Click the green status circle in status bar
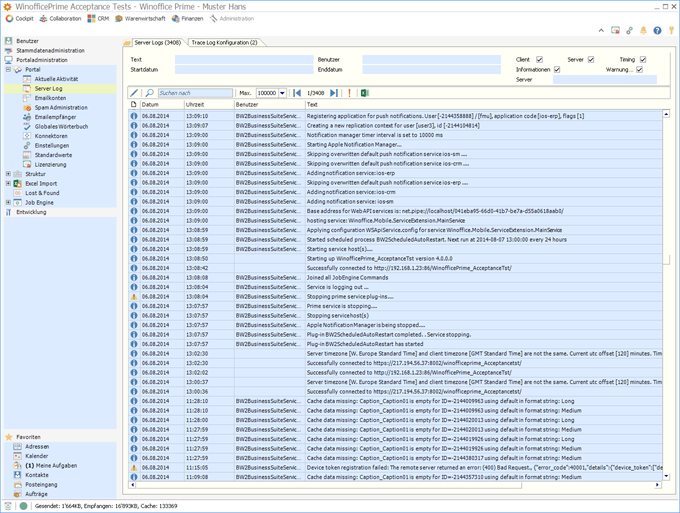The image size is (680, 513). click(23, 506)
